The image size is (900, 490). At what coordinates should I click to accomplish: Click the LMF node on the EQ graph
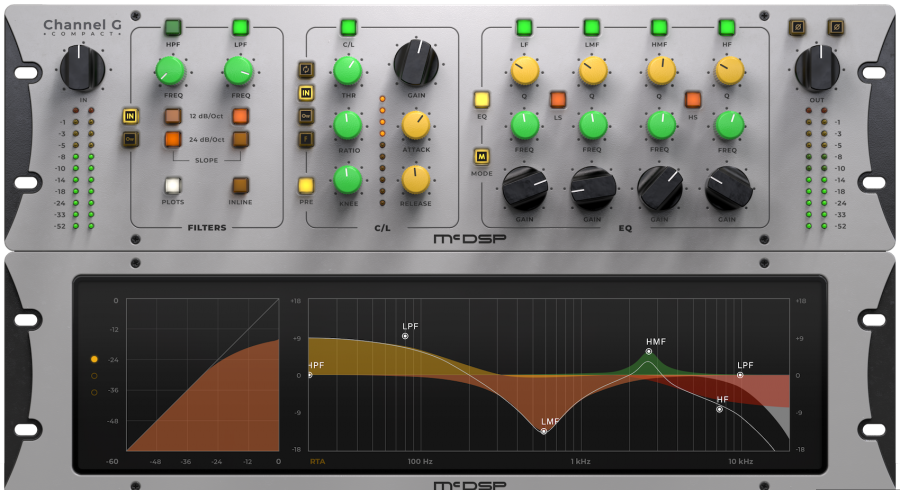point(544,431)
